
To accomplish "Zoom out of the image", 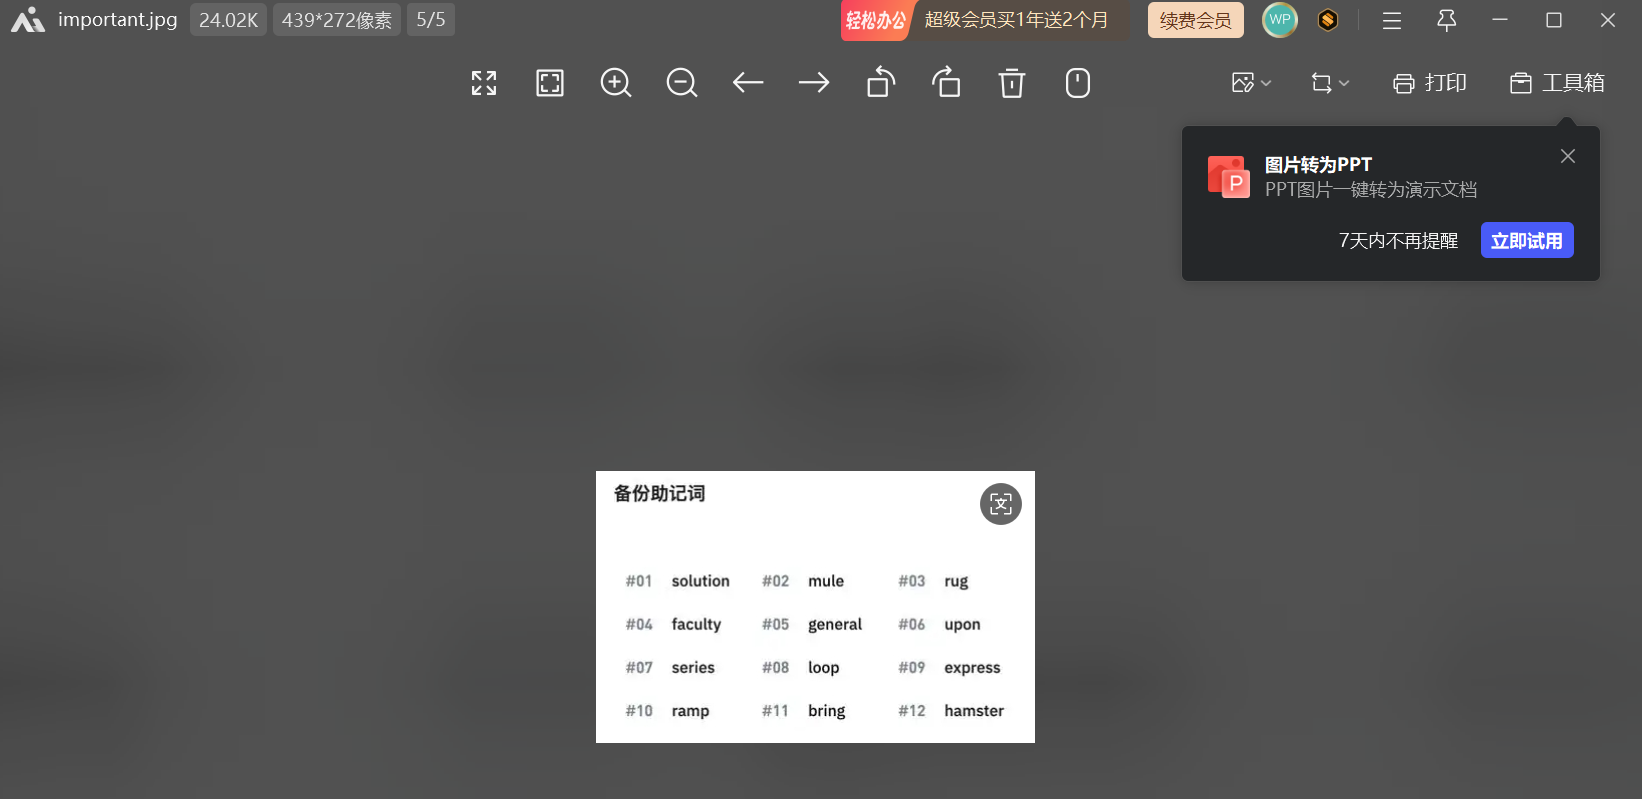I will click(682, 83).
